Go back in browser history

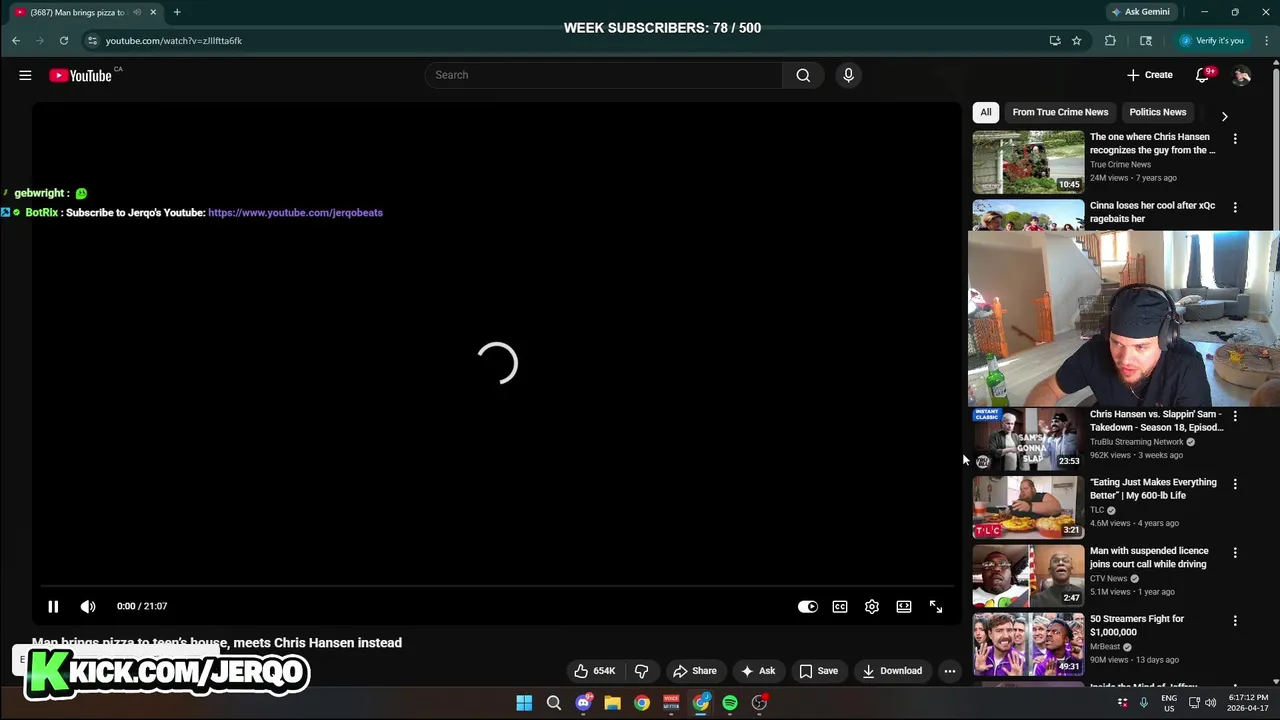click(x=16, y=41)
